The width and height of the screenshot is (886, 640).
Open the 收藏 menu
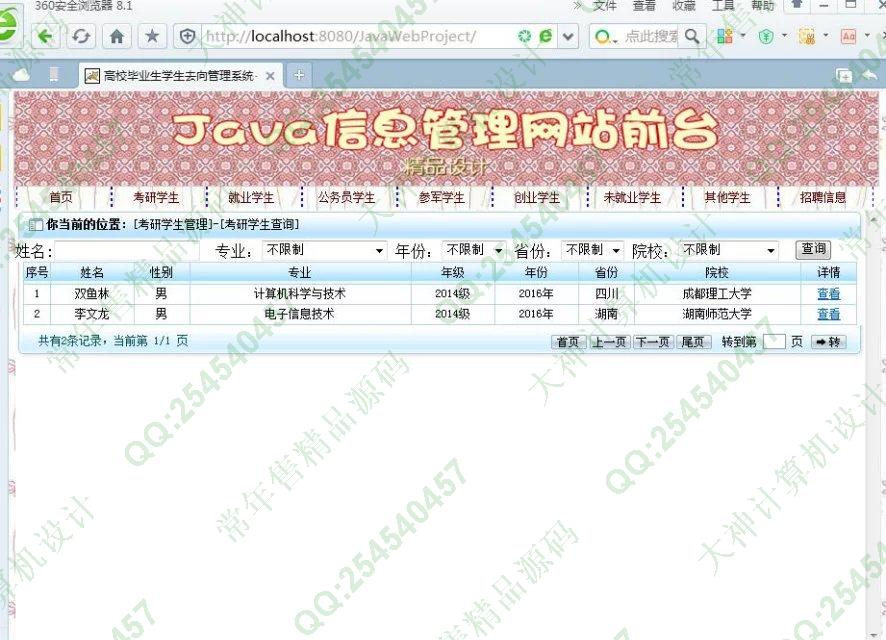[683, 6]
